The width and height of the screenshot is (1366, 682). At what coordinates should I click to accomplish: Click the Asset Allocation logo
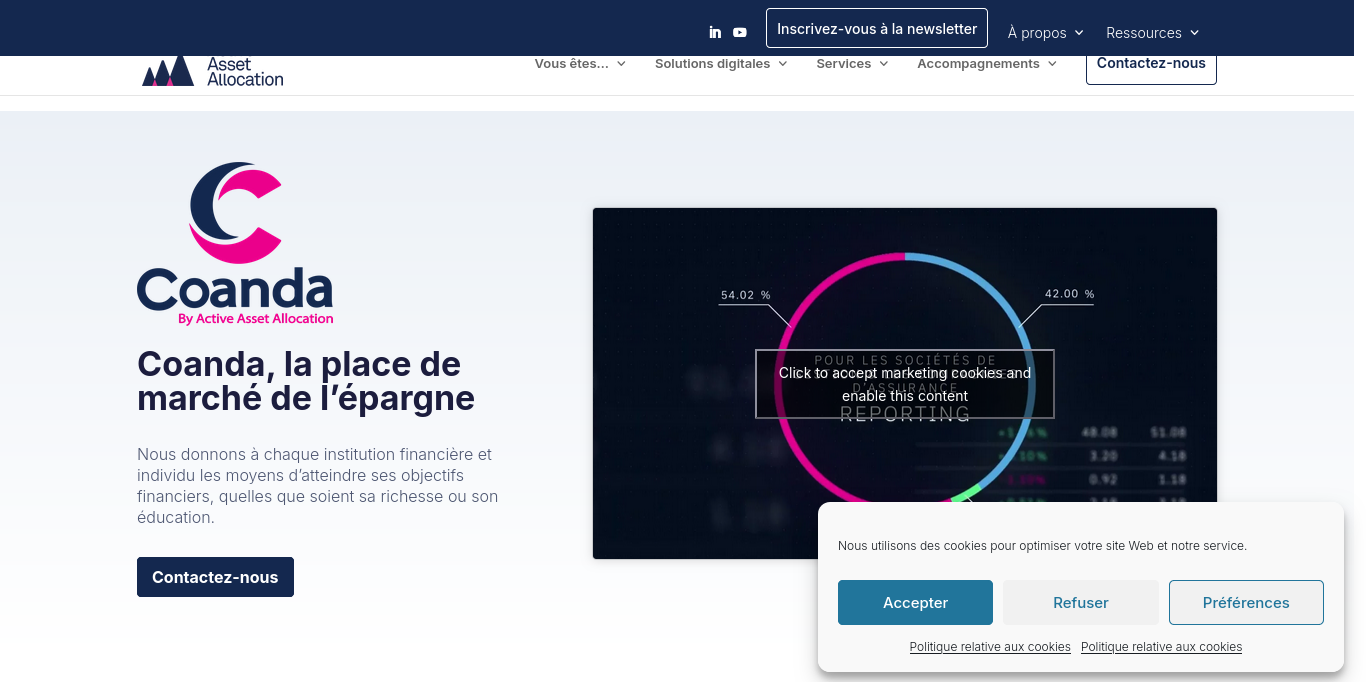211,71
